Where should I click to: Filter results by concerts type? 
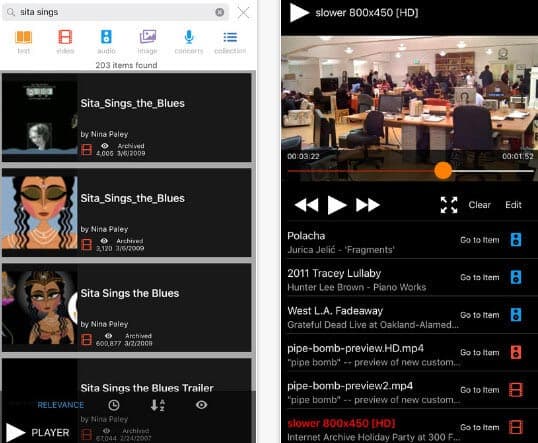click(x=189, y=42)
